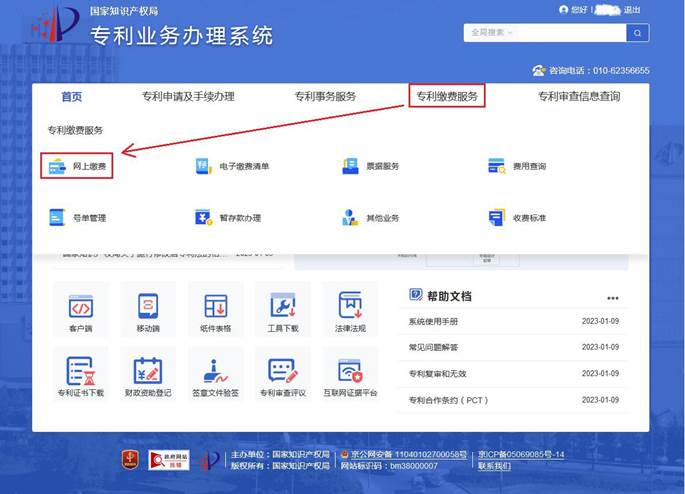The width and height of the screenshot is (685, 494).
Task: Open the 收费标准 fee standard icon
Action: 497,217
